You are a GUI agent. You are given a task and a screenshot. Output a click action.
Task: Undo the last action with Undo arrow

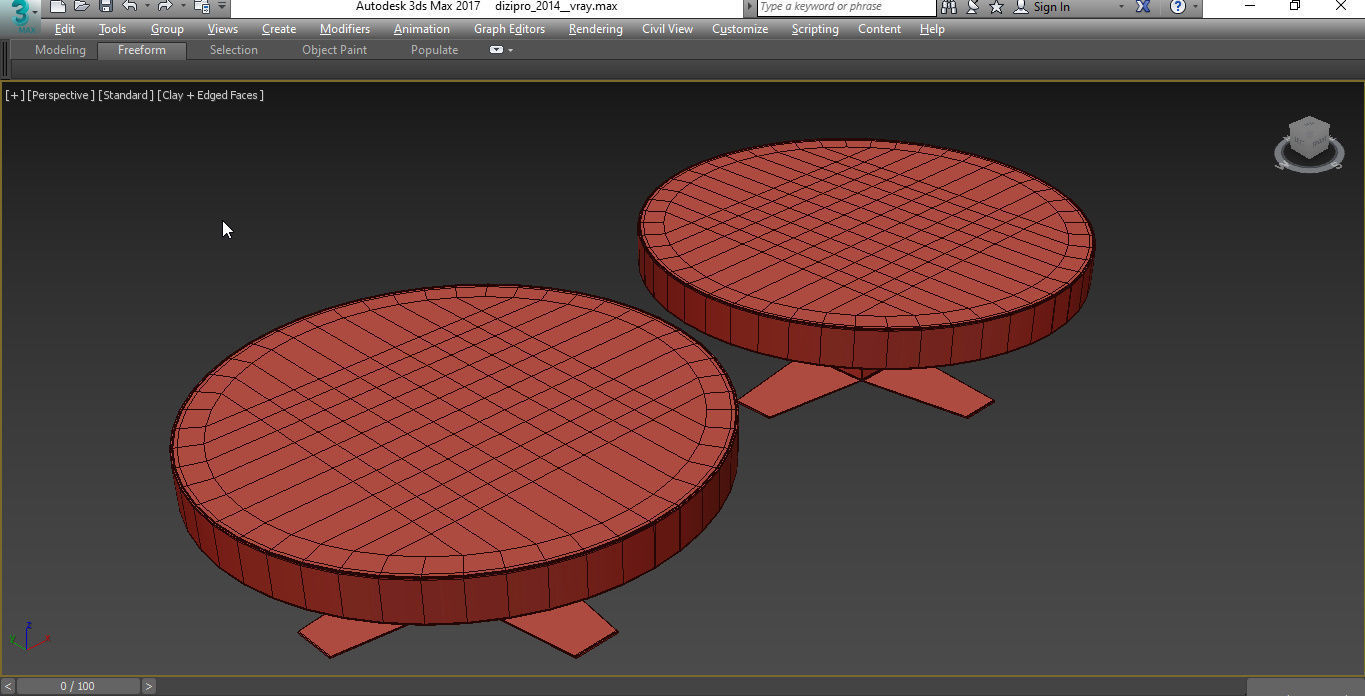130,7
